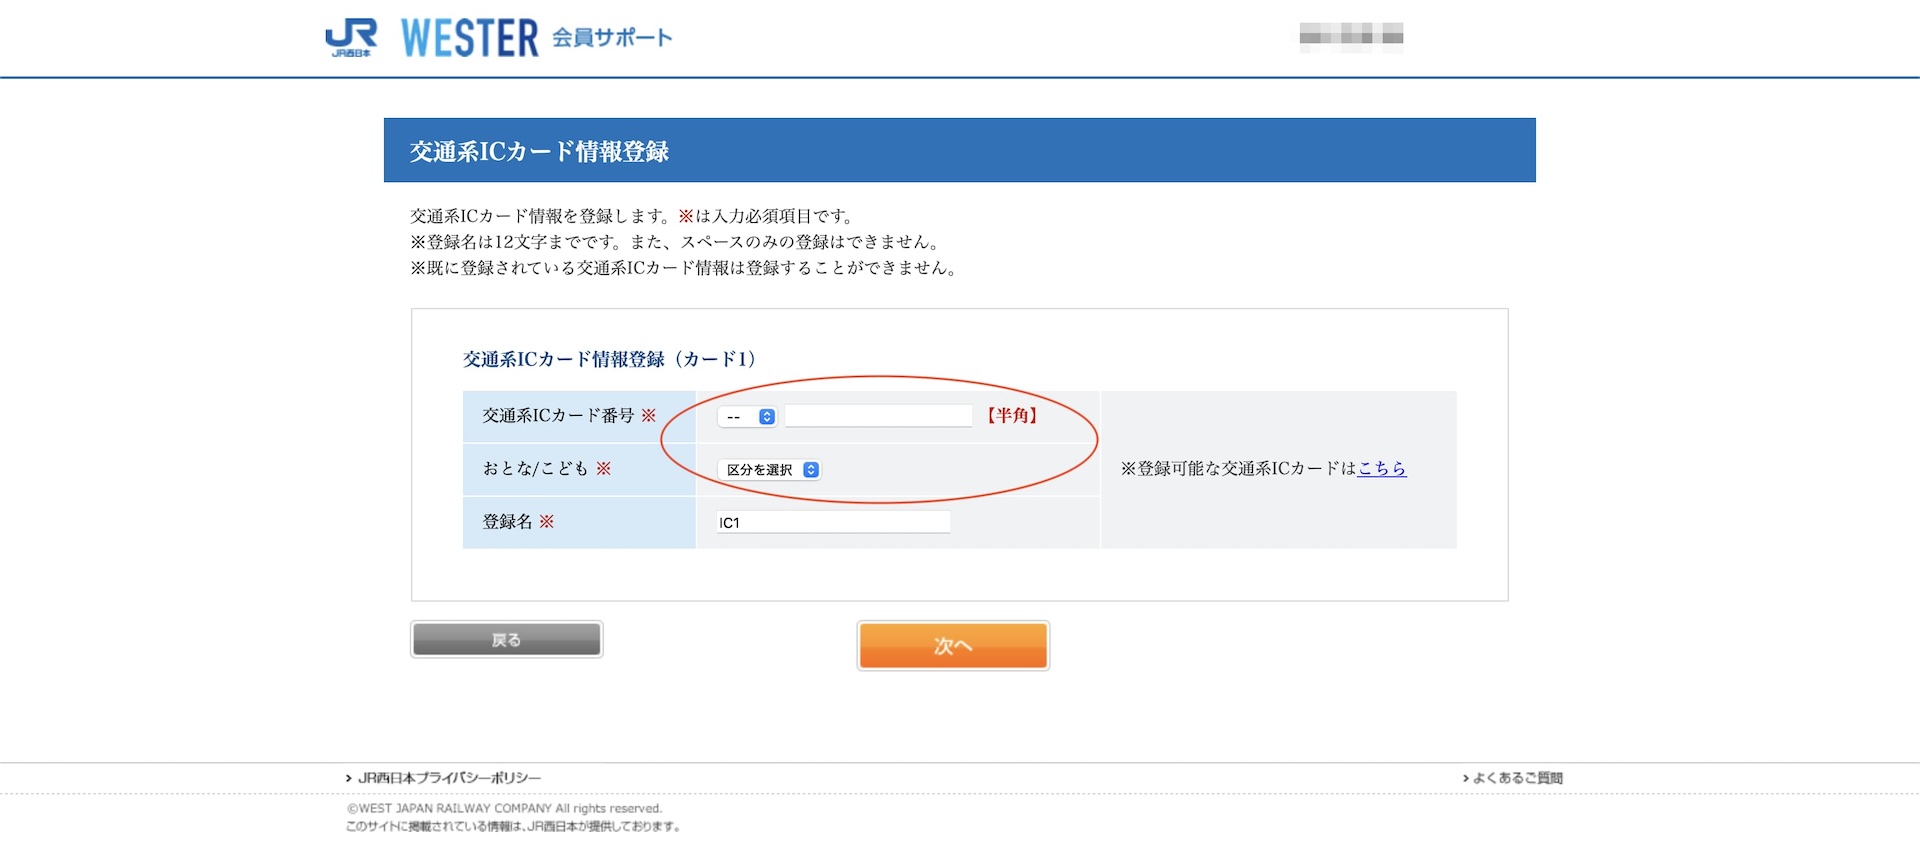The width and height of the screenshot is (1920, 854).
Task: Click the blurred account name in header
Action: point(1351,36)
